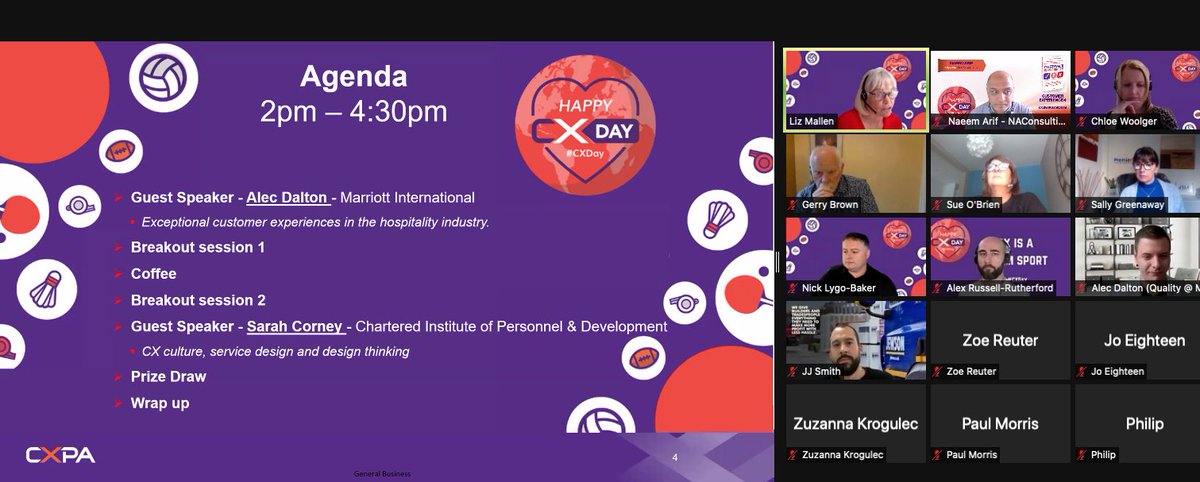Click Jo Eighteen's muted microphone icon
The height and width of the screenshot is (482, 1200).
(1081, 371)
